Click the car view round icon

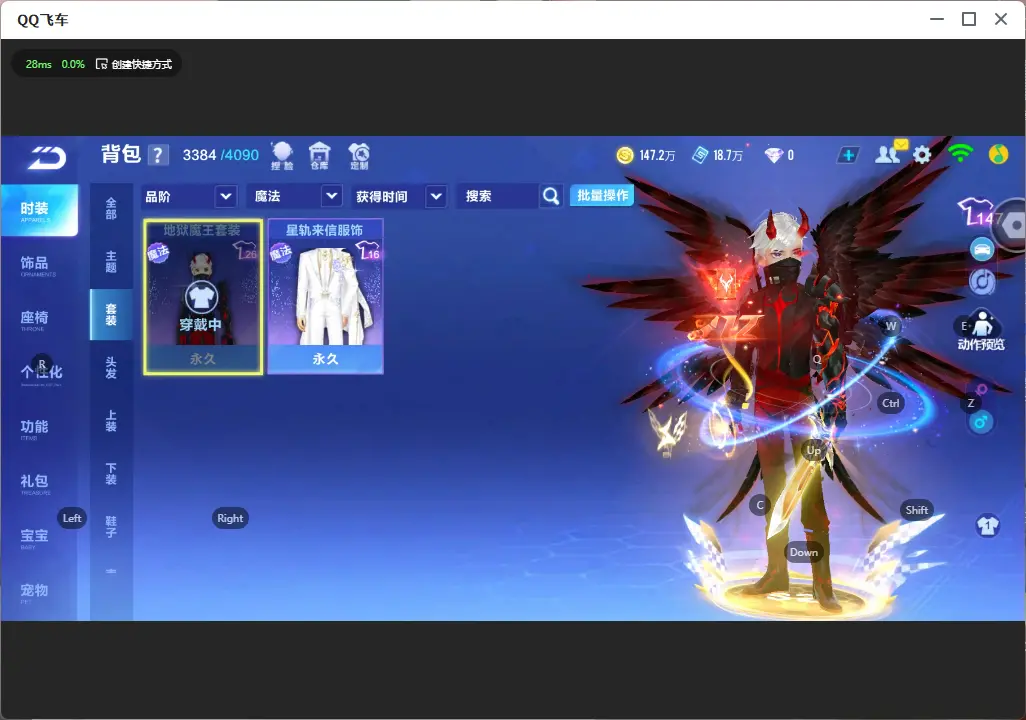point(982,249)
